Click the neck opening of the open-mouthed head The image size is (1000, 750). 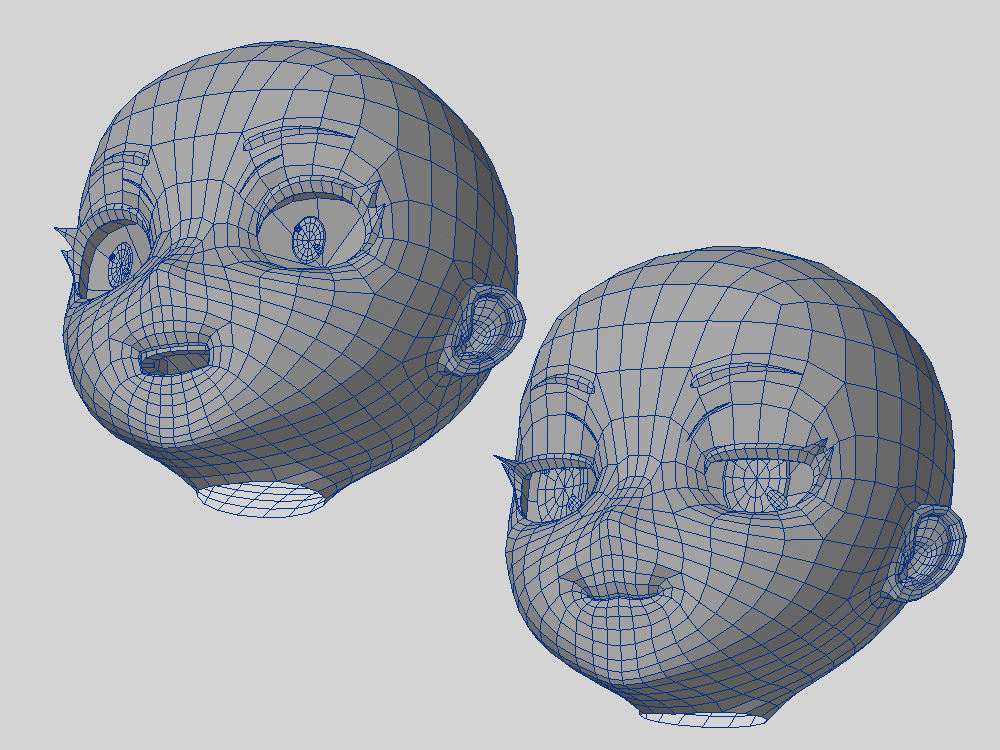(x=262, y=500)
